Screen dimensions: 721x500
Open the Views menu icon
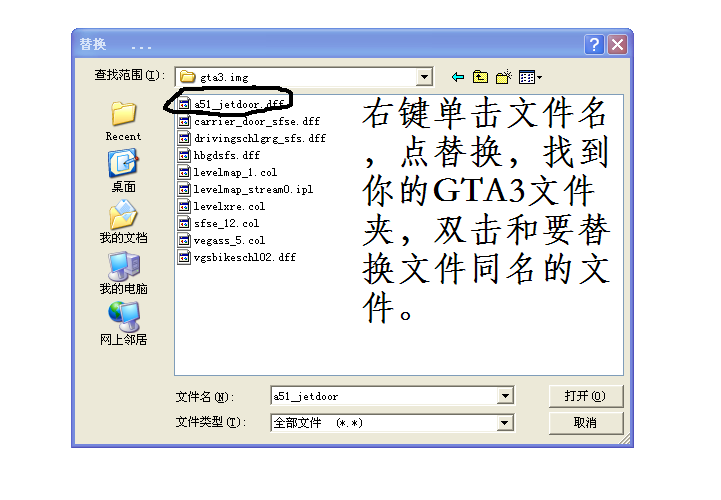pyautogui.click(x=530, y=77)
